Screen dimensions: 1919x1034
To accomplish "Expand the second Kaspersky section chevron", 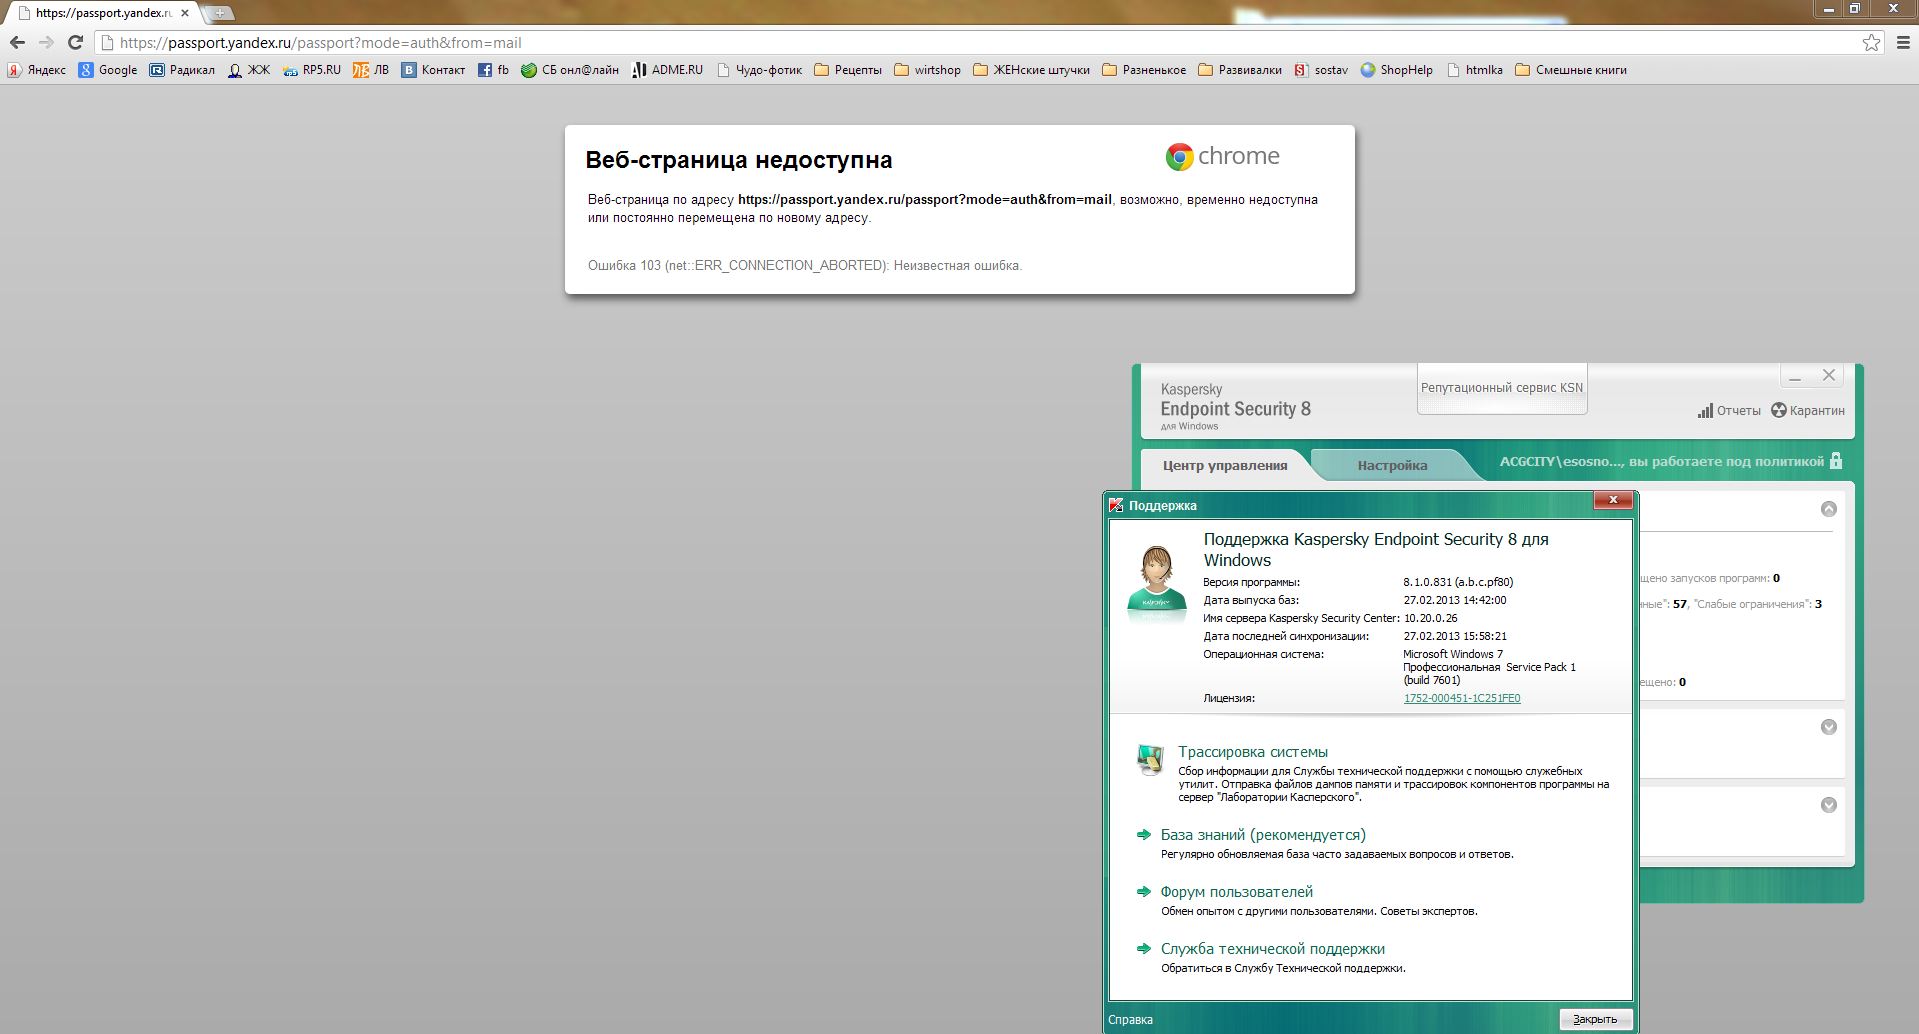I will [1829, 727].
